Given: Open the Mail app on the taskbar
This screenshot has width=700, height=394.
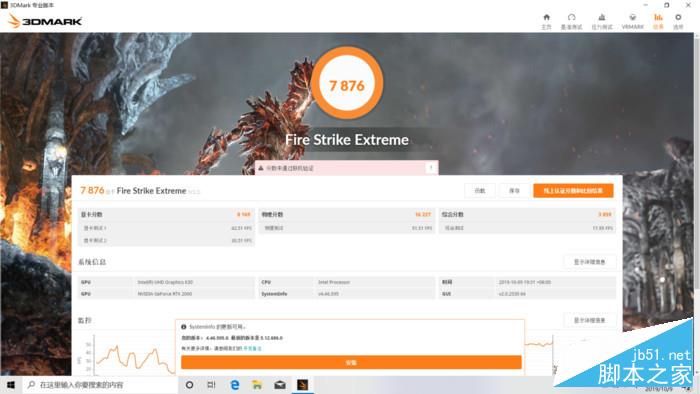Looking at the screenshot, I should [280, 385].
